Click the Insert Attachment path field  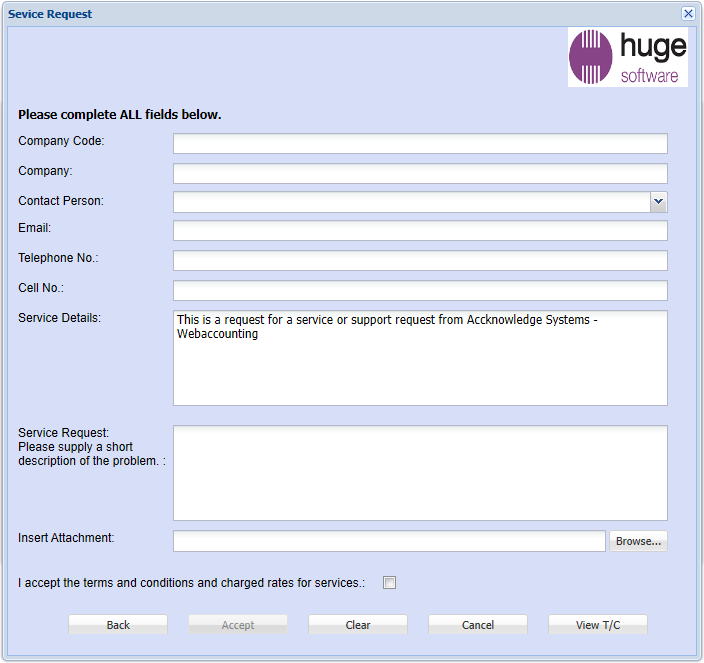(389, 541)
